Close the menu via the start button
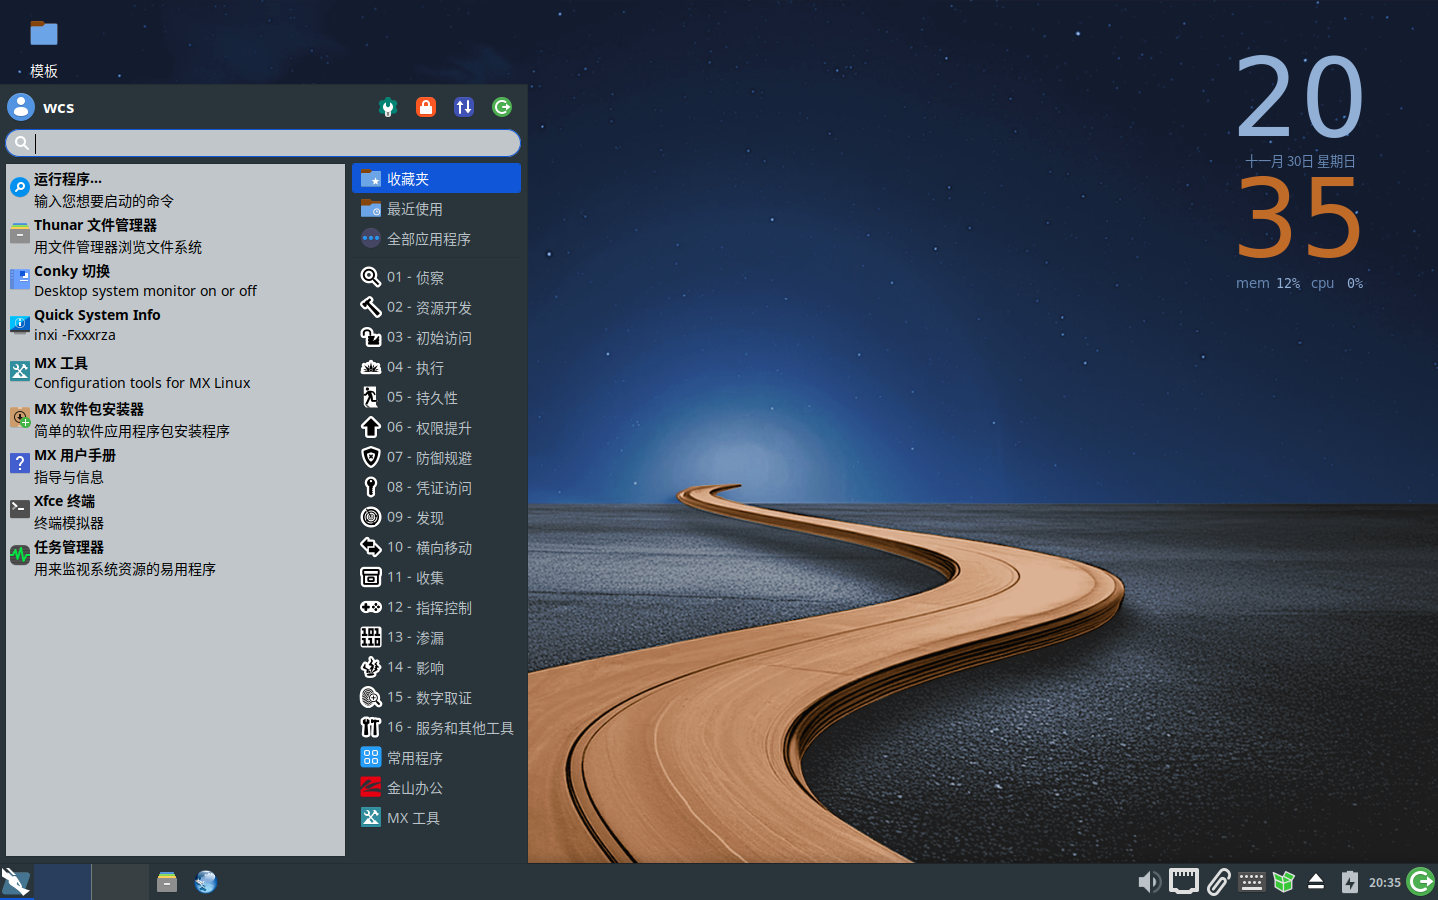 coord(16,881)
